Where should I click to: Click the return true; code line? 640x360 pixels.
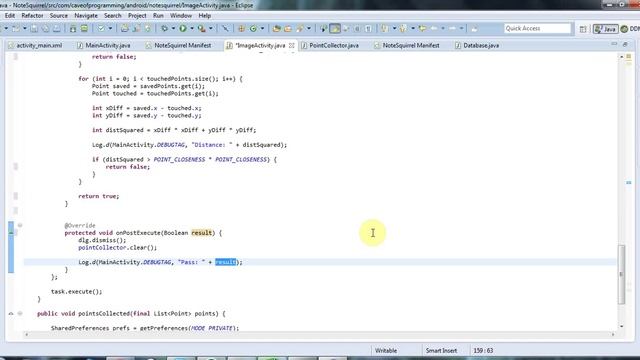[98, 196]
